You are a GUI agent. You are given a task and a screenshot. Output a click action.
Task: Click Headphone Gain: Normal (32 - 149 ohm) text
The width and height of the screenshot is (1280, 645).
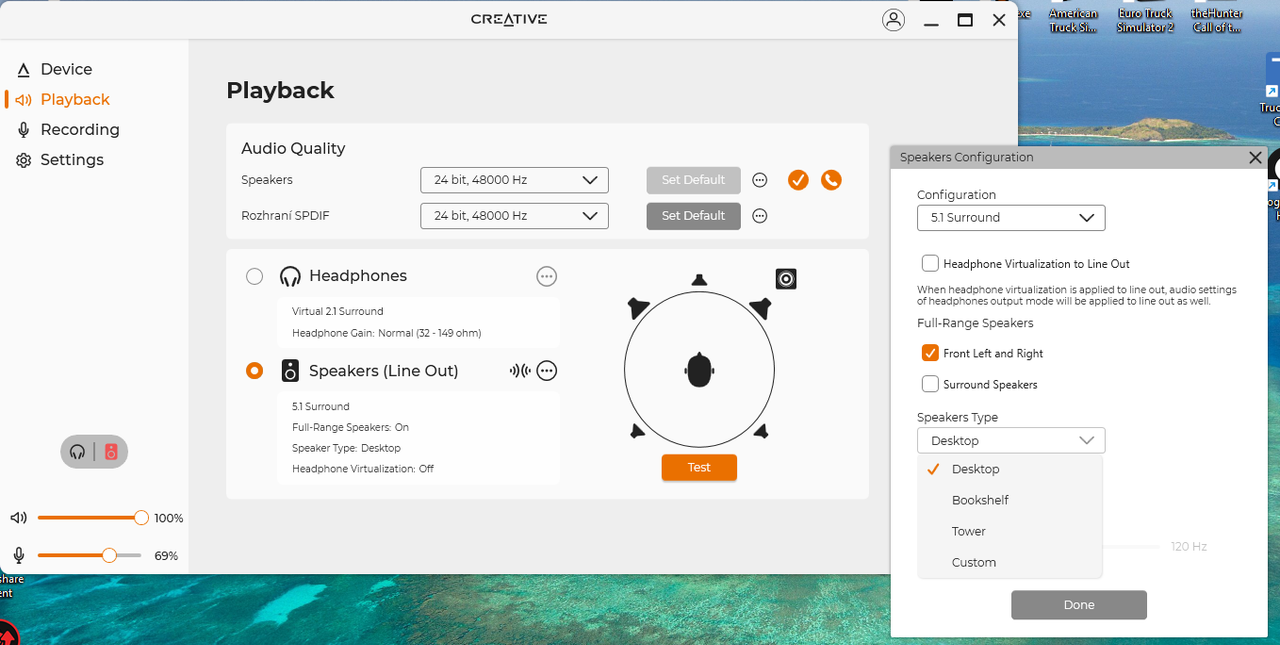click(386, 333)
